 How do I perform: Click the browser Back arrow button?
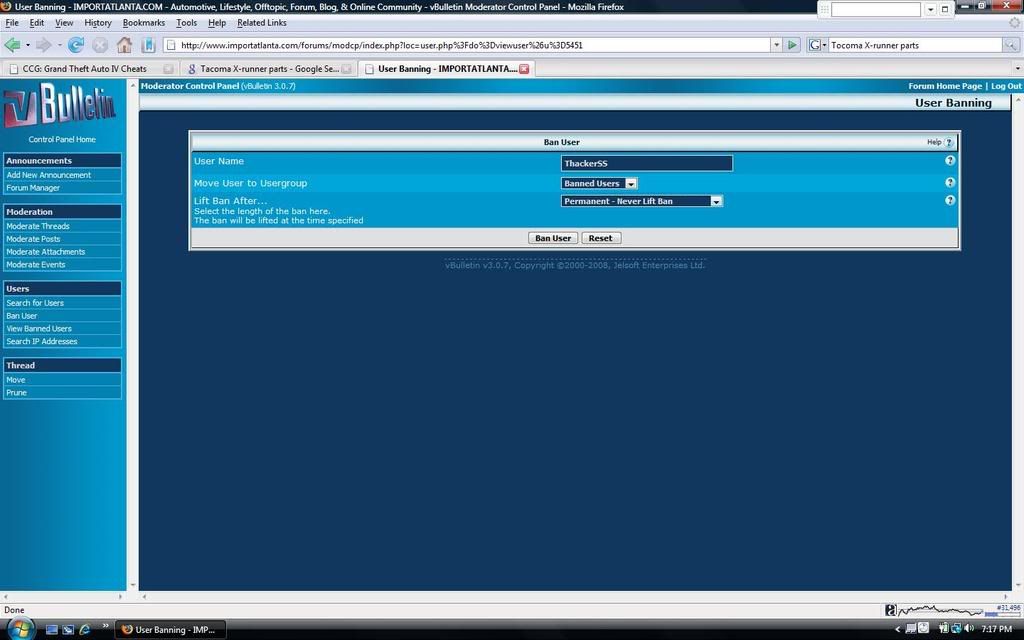point(13,45)
